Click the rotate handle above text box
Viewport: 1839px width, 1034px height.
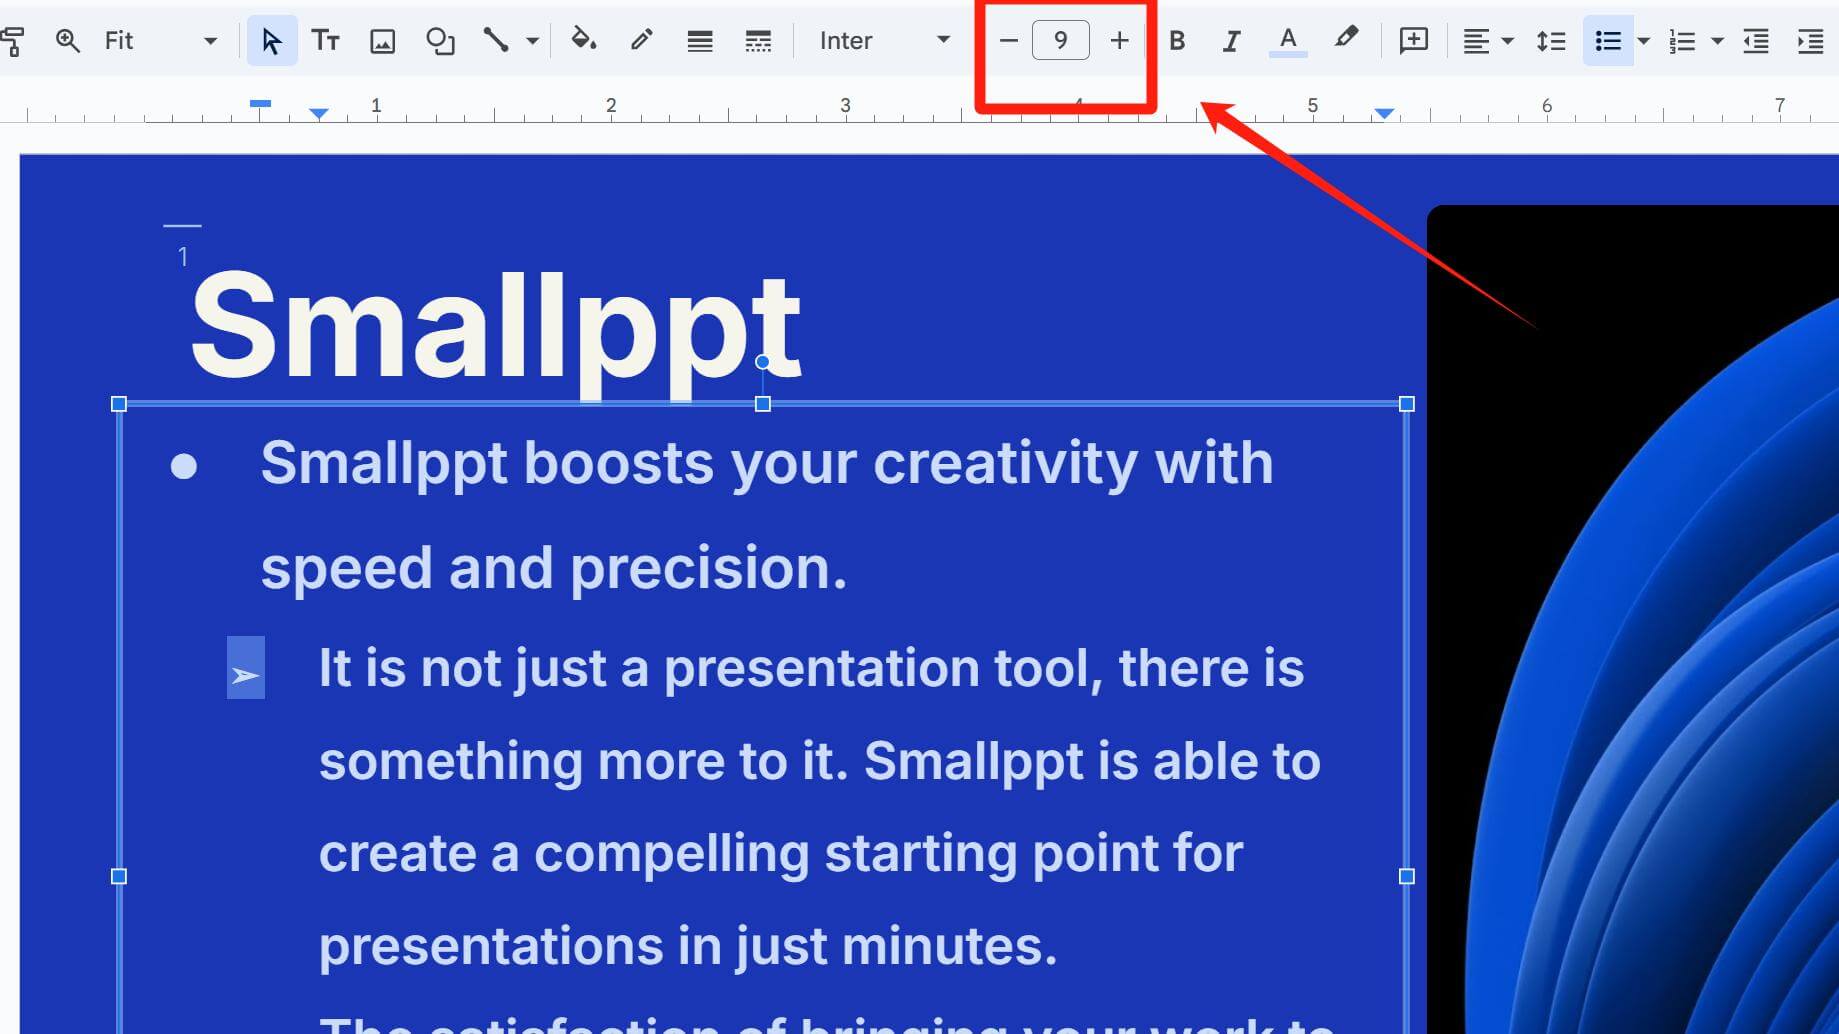763,362
